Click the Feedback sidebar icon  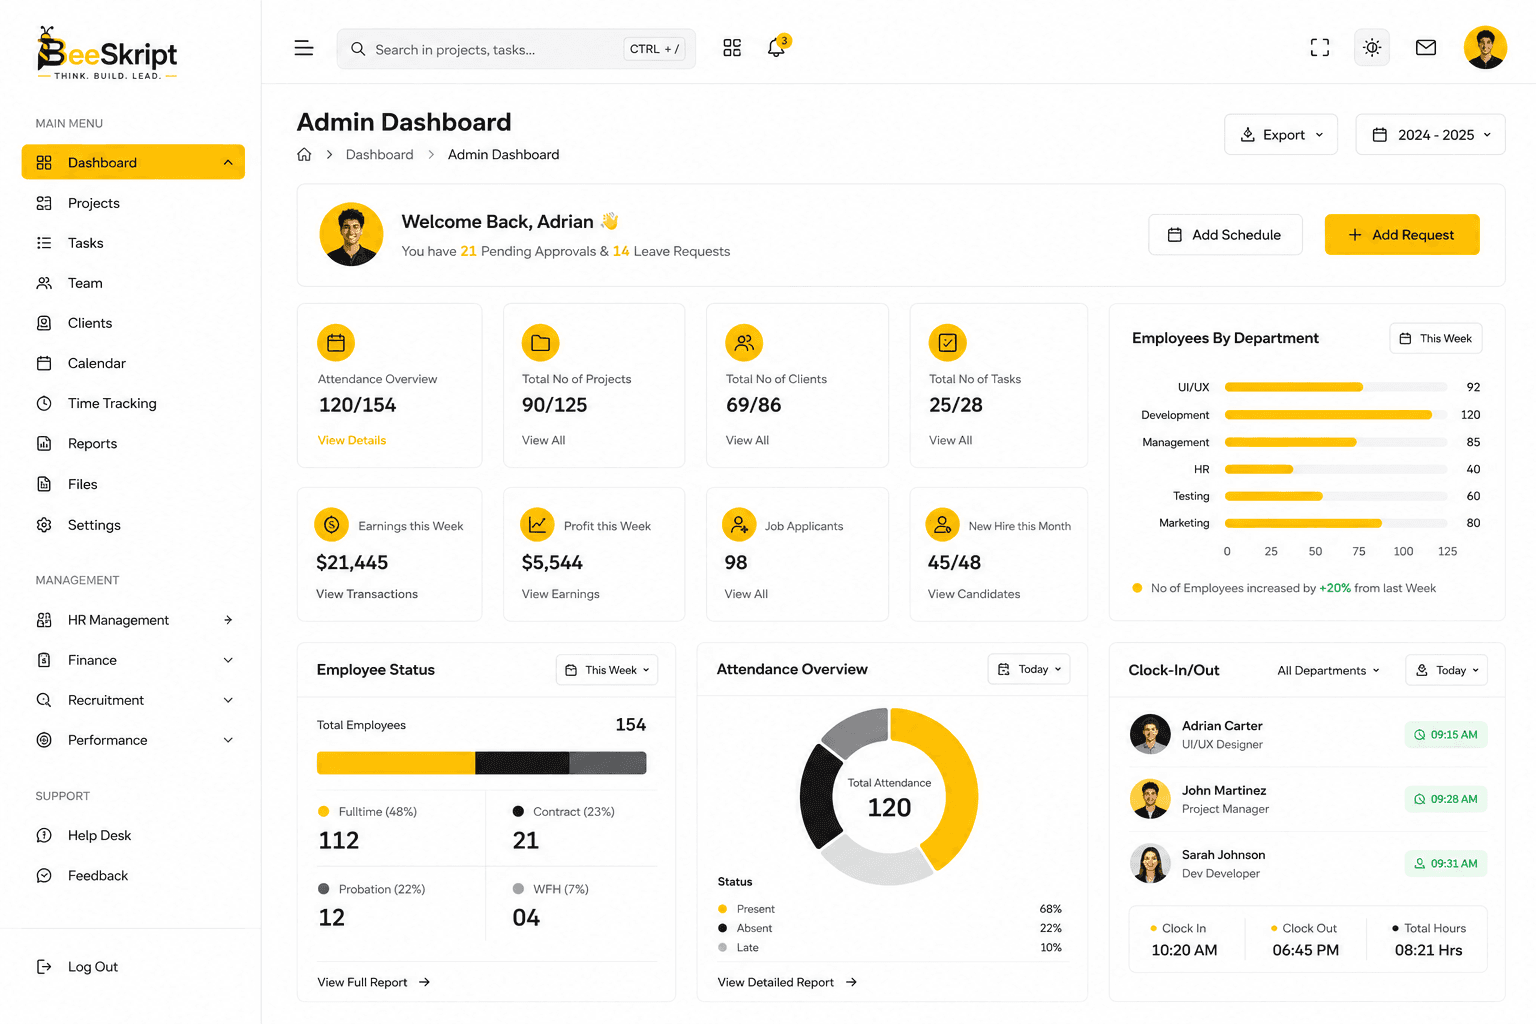tap(44, 875)
